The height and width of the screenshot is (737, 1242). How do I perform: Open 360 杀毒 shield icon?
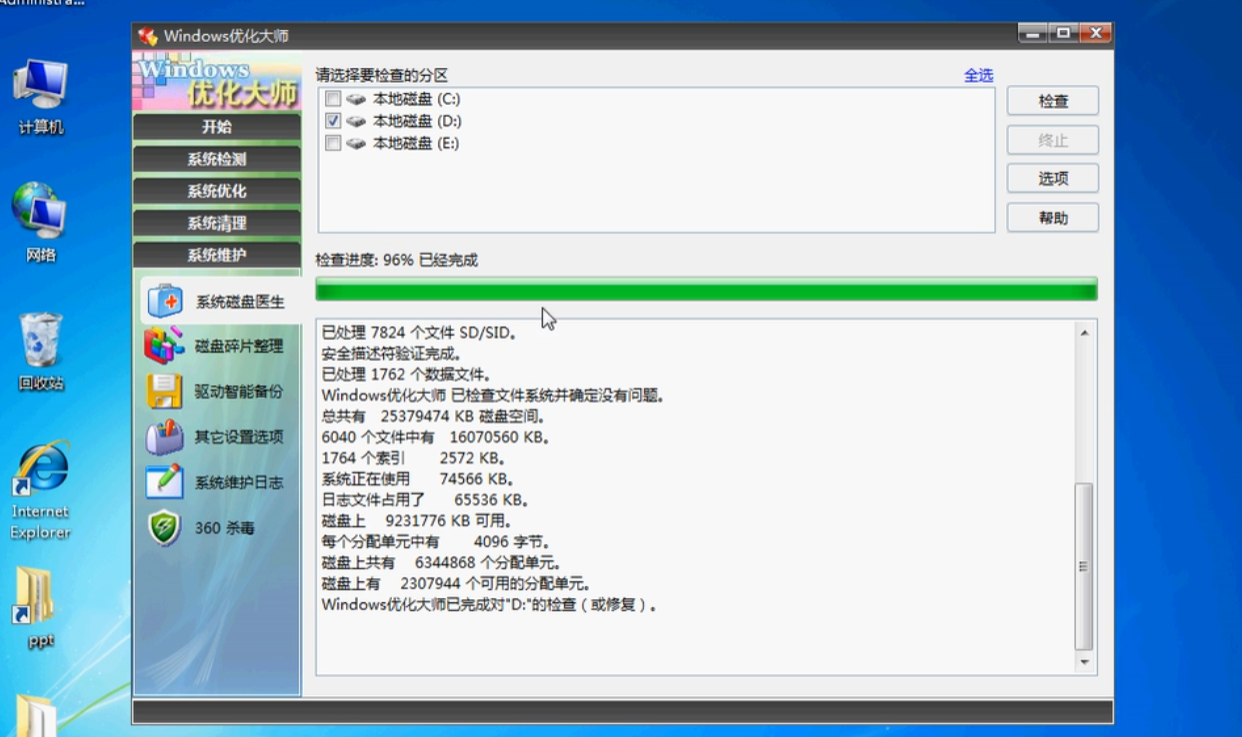tap(164, 527)
